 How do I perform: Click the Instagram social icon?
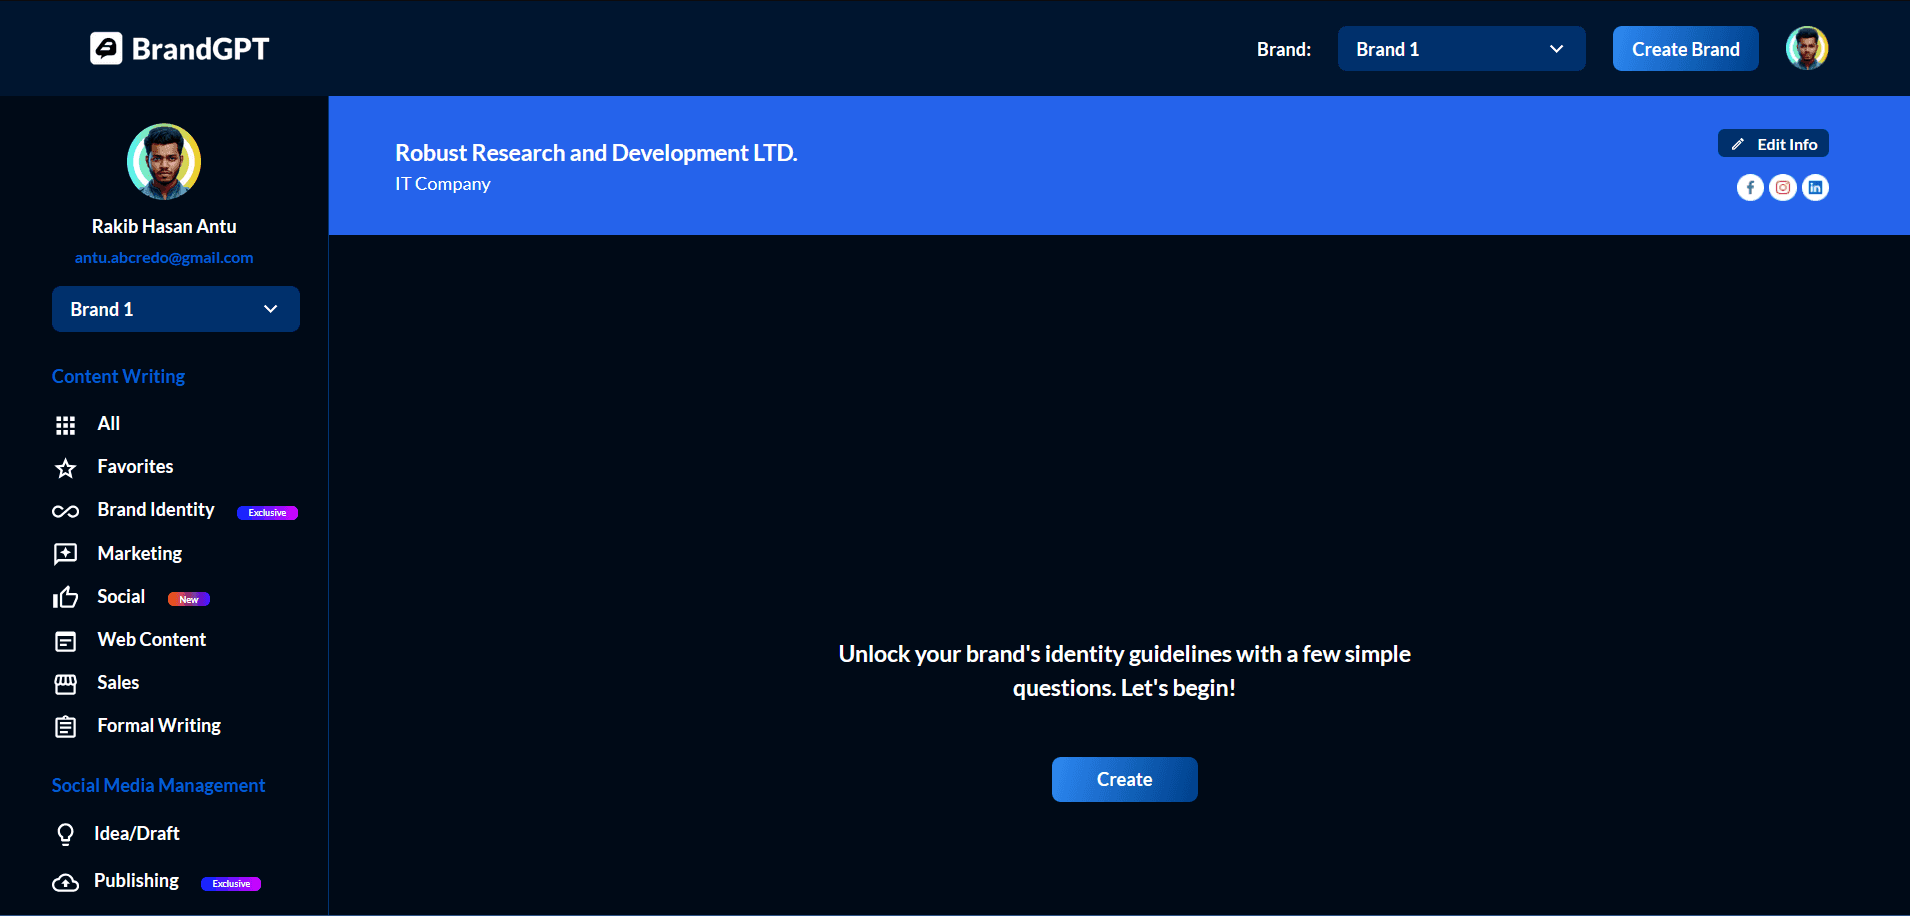[1783, 188]
